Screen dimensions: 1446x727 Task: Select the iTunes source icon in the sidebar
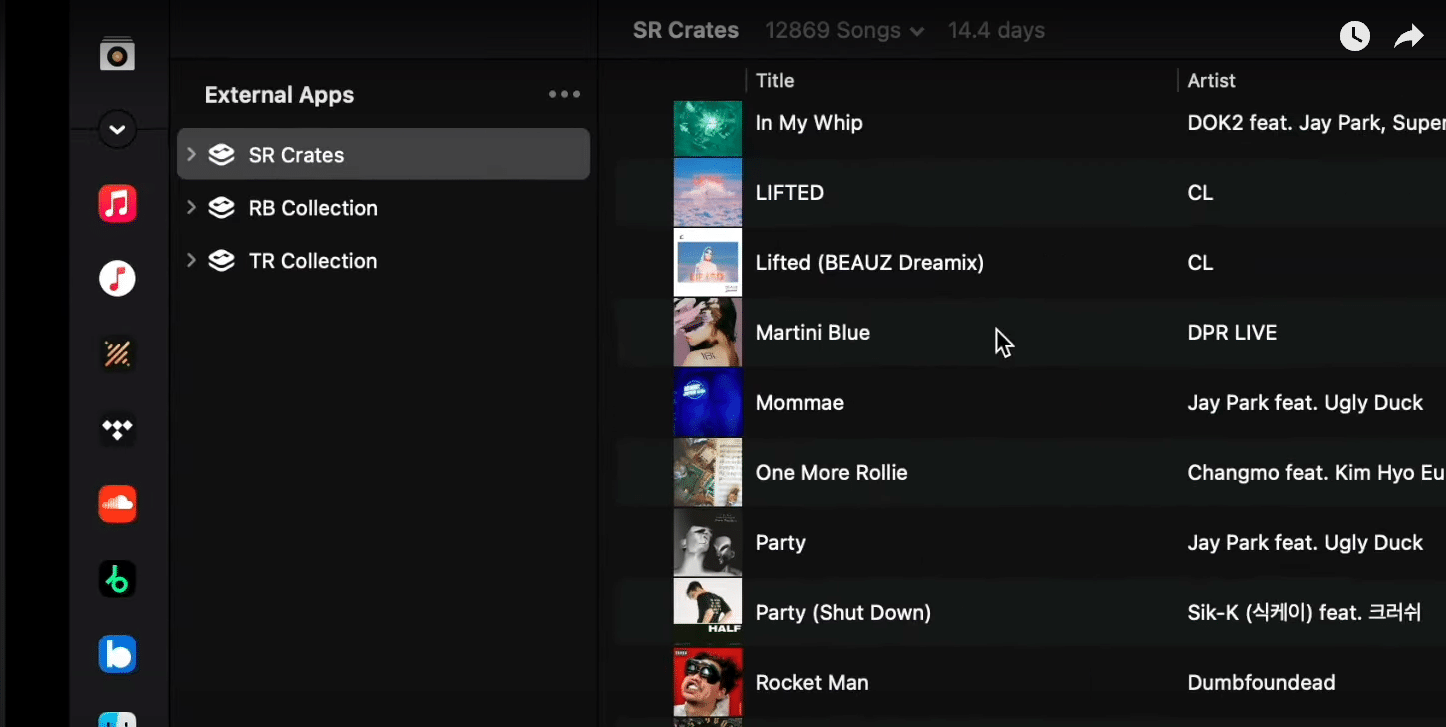[117, 278]
